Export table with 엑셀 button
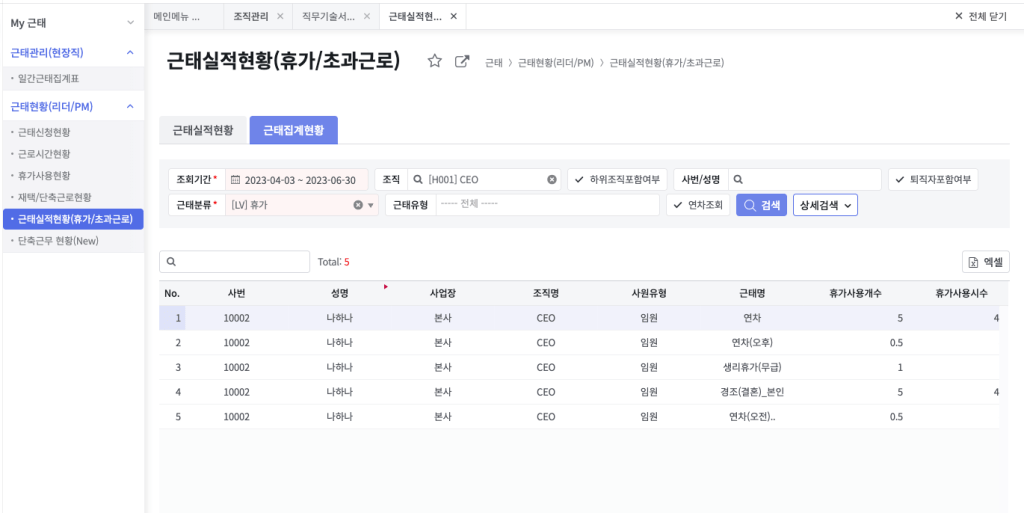 986,262
